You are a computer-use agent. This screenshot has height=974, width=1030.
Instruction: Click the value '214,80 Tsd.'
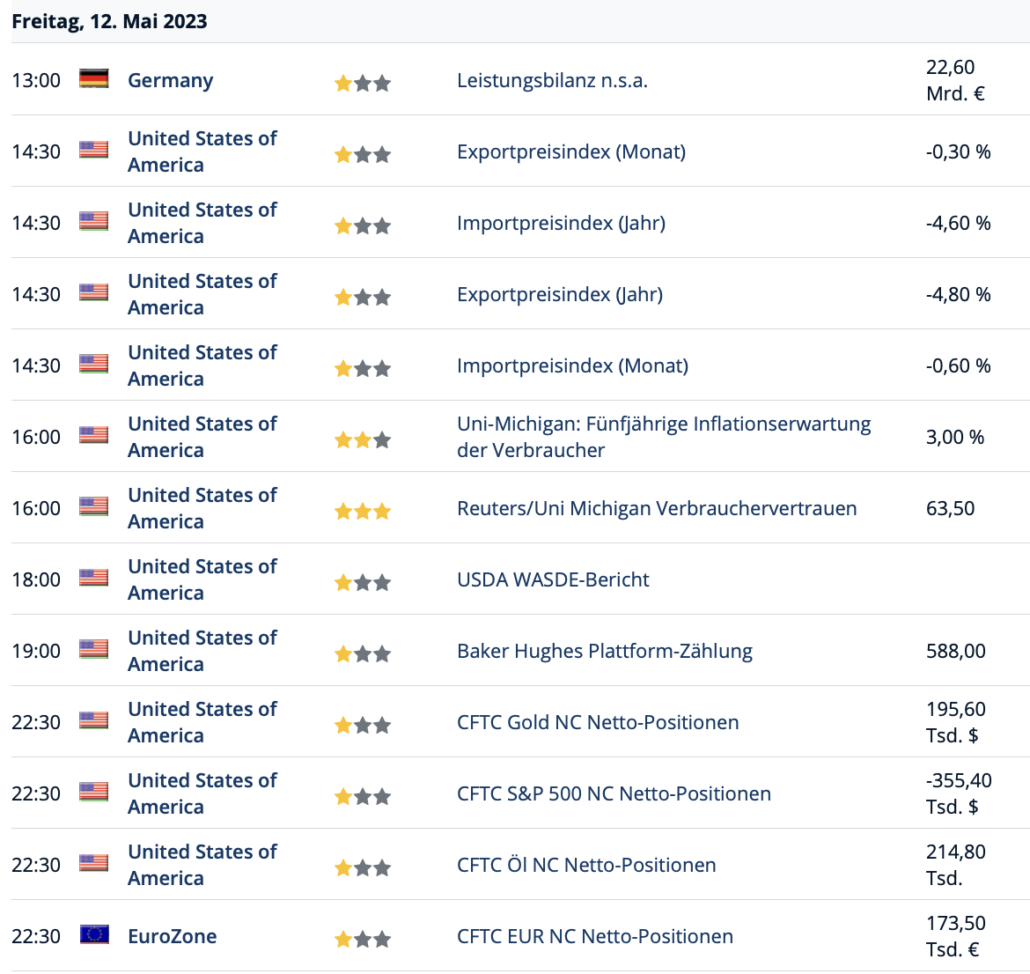coord(956,865)
